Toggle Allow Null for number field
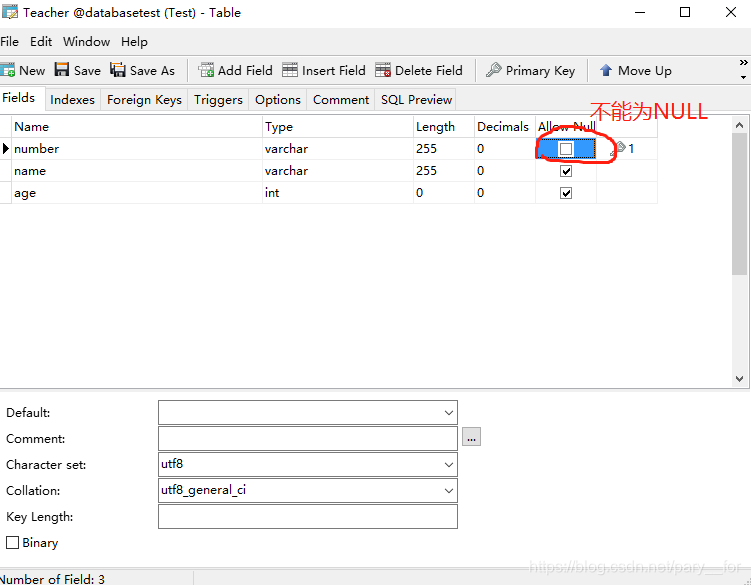The image size is (751, 585). tap(566, 149)
